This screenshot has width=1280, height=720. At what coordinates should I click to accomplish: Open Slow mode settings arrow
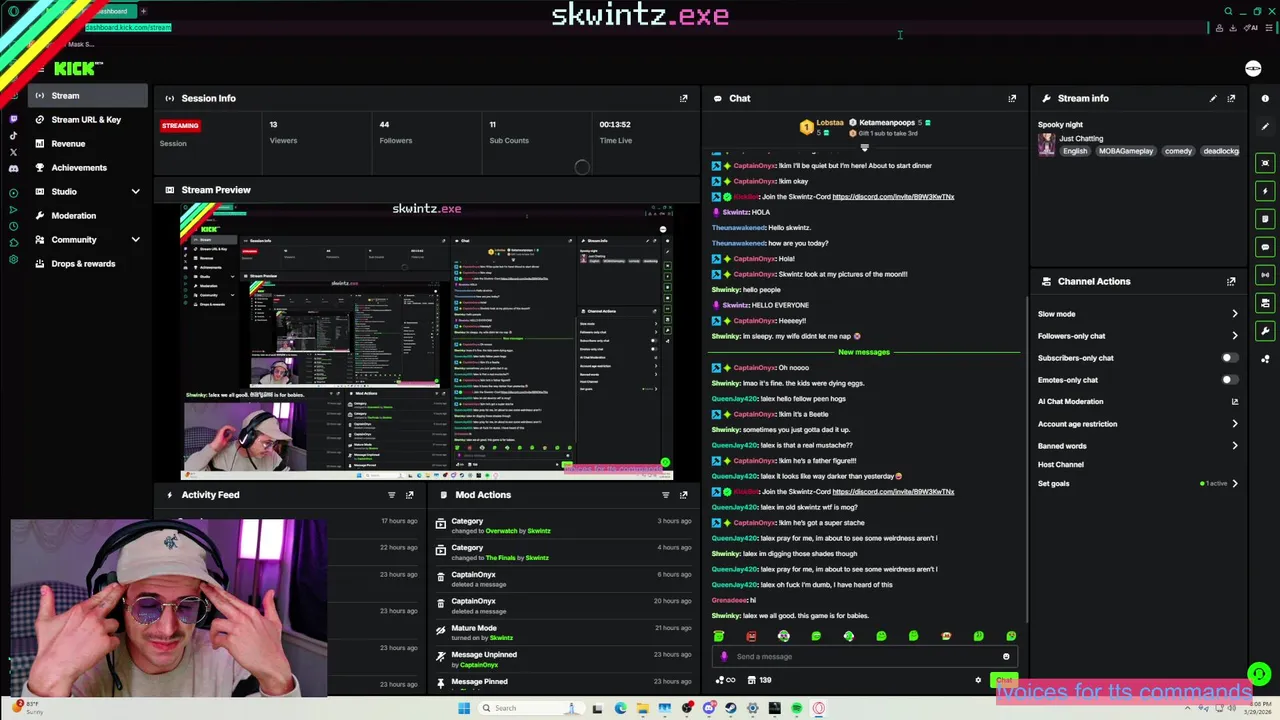tap(1235, 314)
